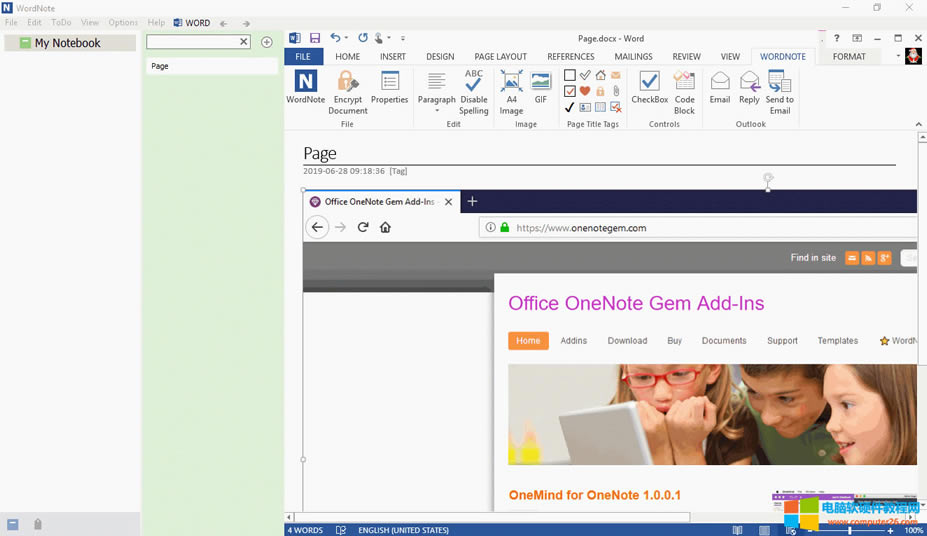Select My Notebook in the sidebar

(68, 43)
